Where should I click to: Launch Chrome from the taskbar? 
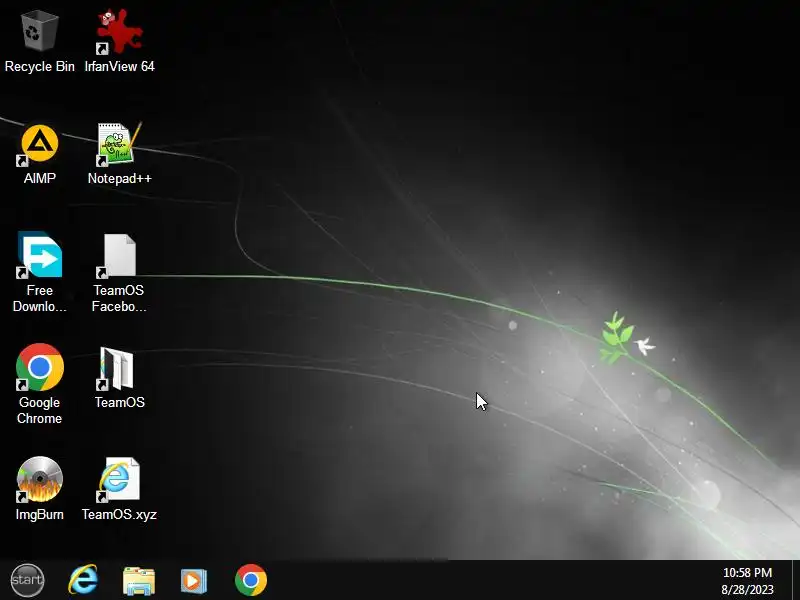click(x=251, y=580)
